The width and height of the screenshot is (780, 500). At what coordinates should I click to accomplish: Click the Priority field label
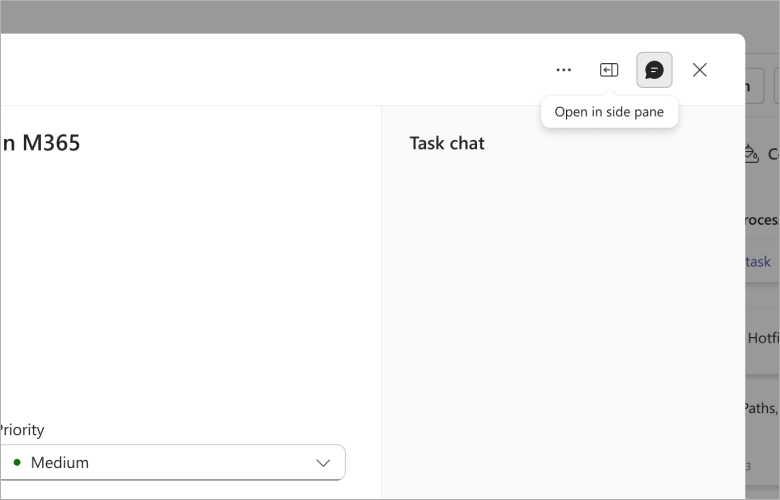click(x=22, y=429)
